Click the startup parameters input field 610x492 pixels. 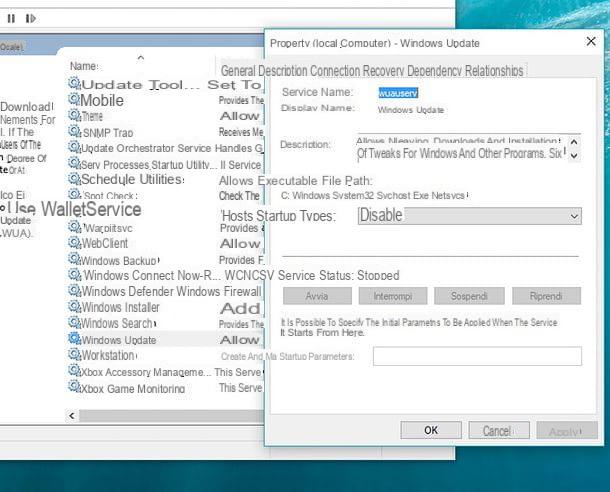tap(477, 356)
